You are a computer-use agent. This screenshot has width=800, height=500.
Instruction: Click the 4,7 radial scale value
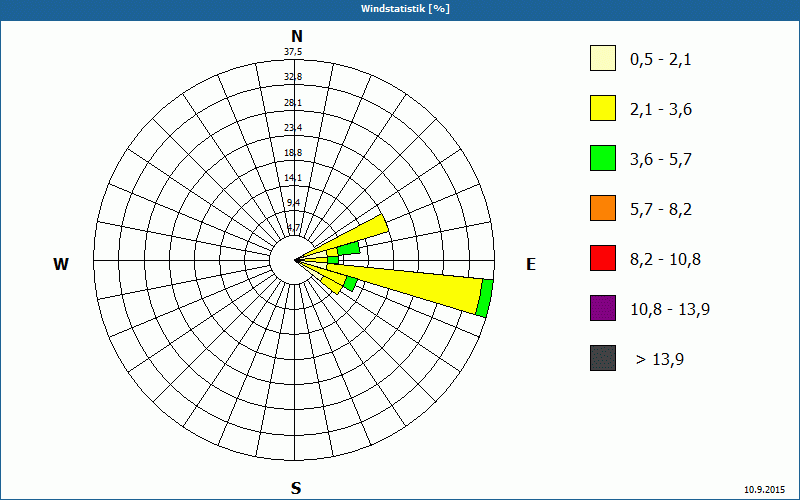[x=294, y=228]
